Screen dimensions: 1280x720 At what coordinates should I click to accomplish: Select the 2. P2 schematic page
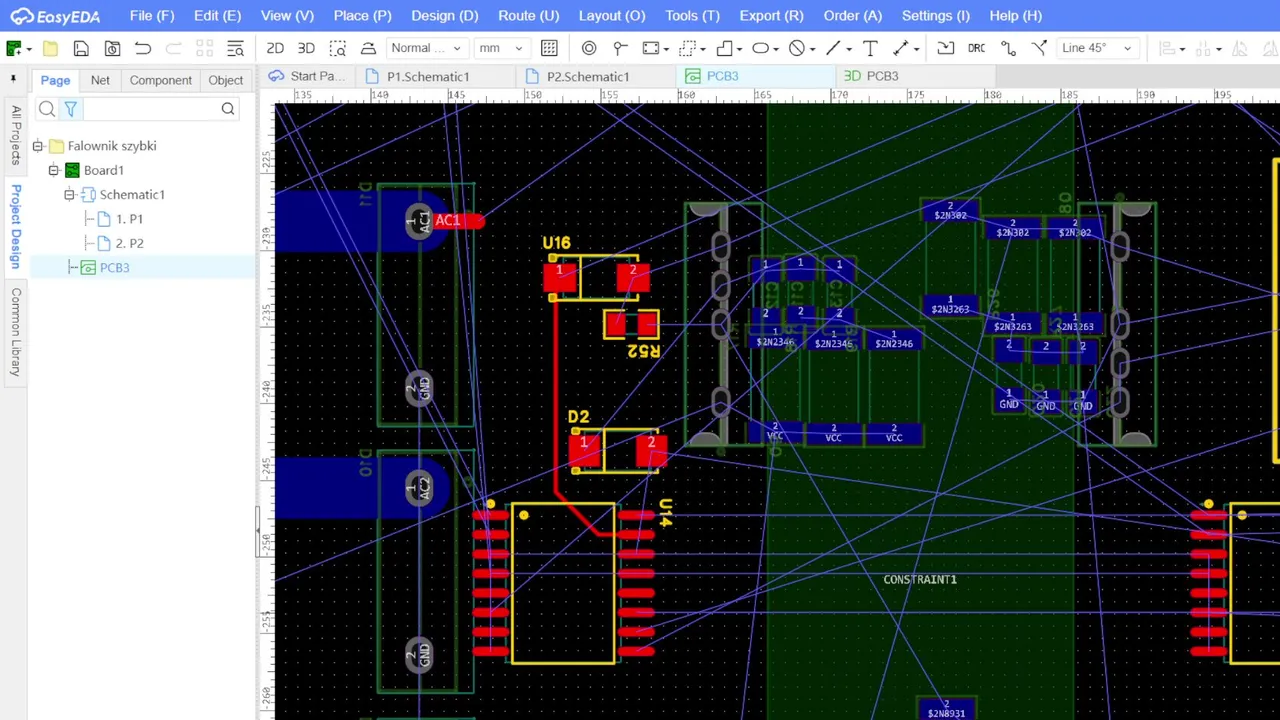click(129, 243)
